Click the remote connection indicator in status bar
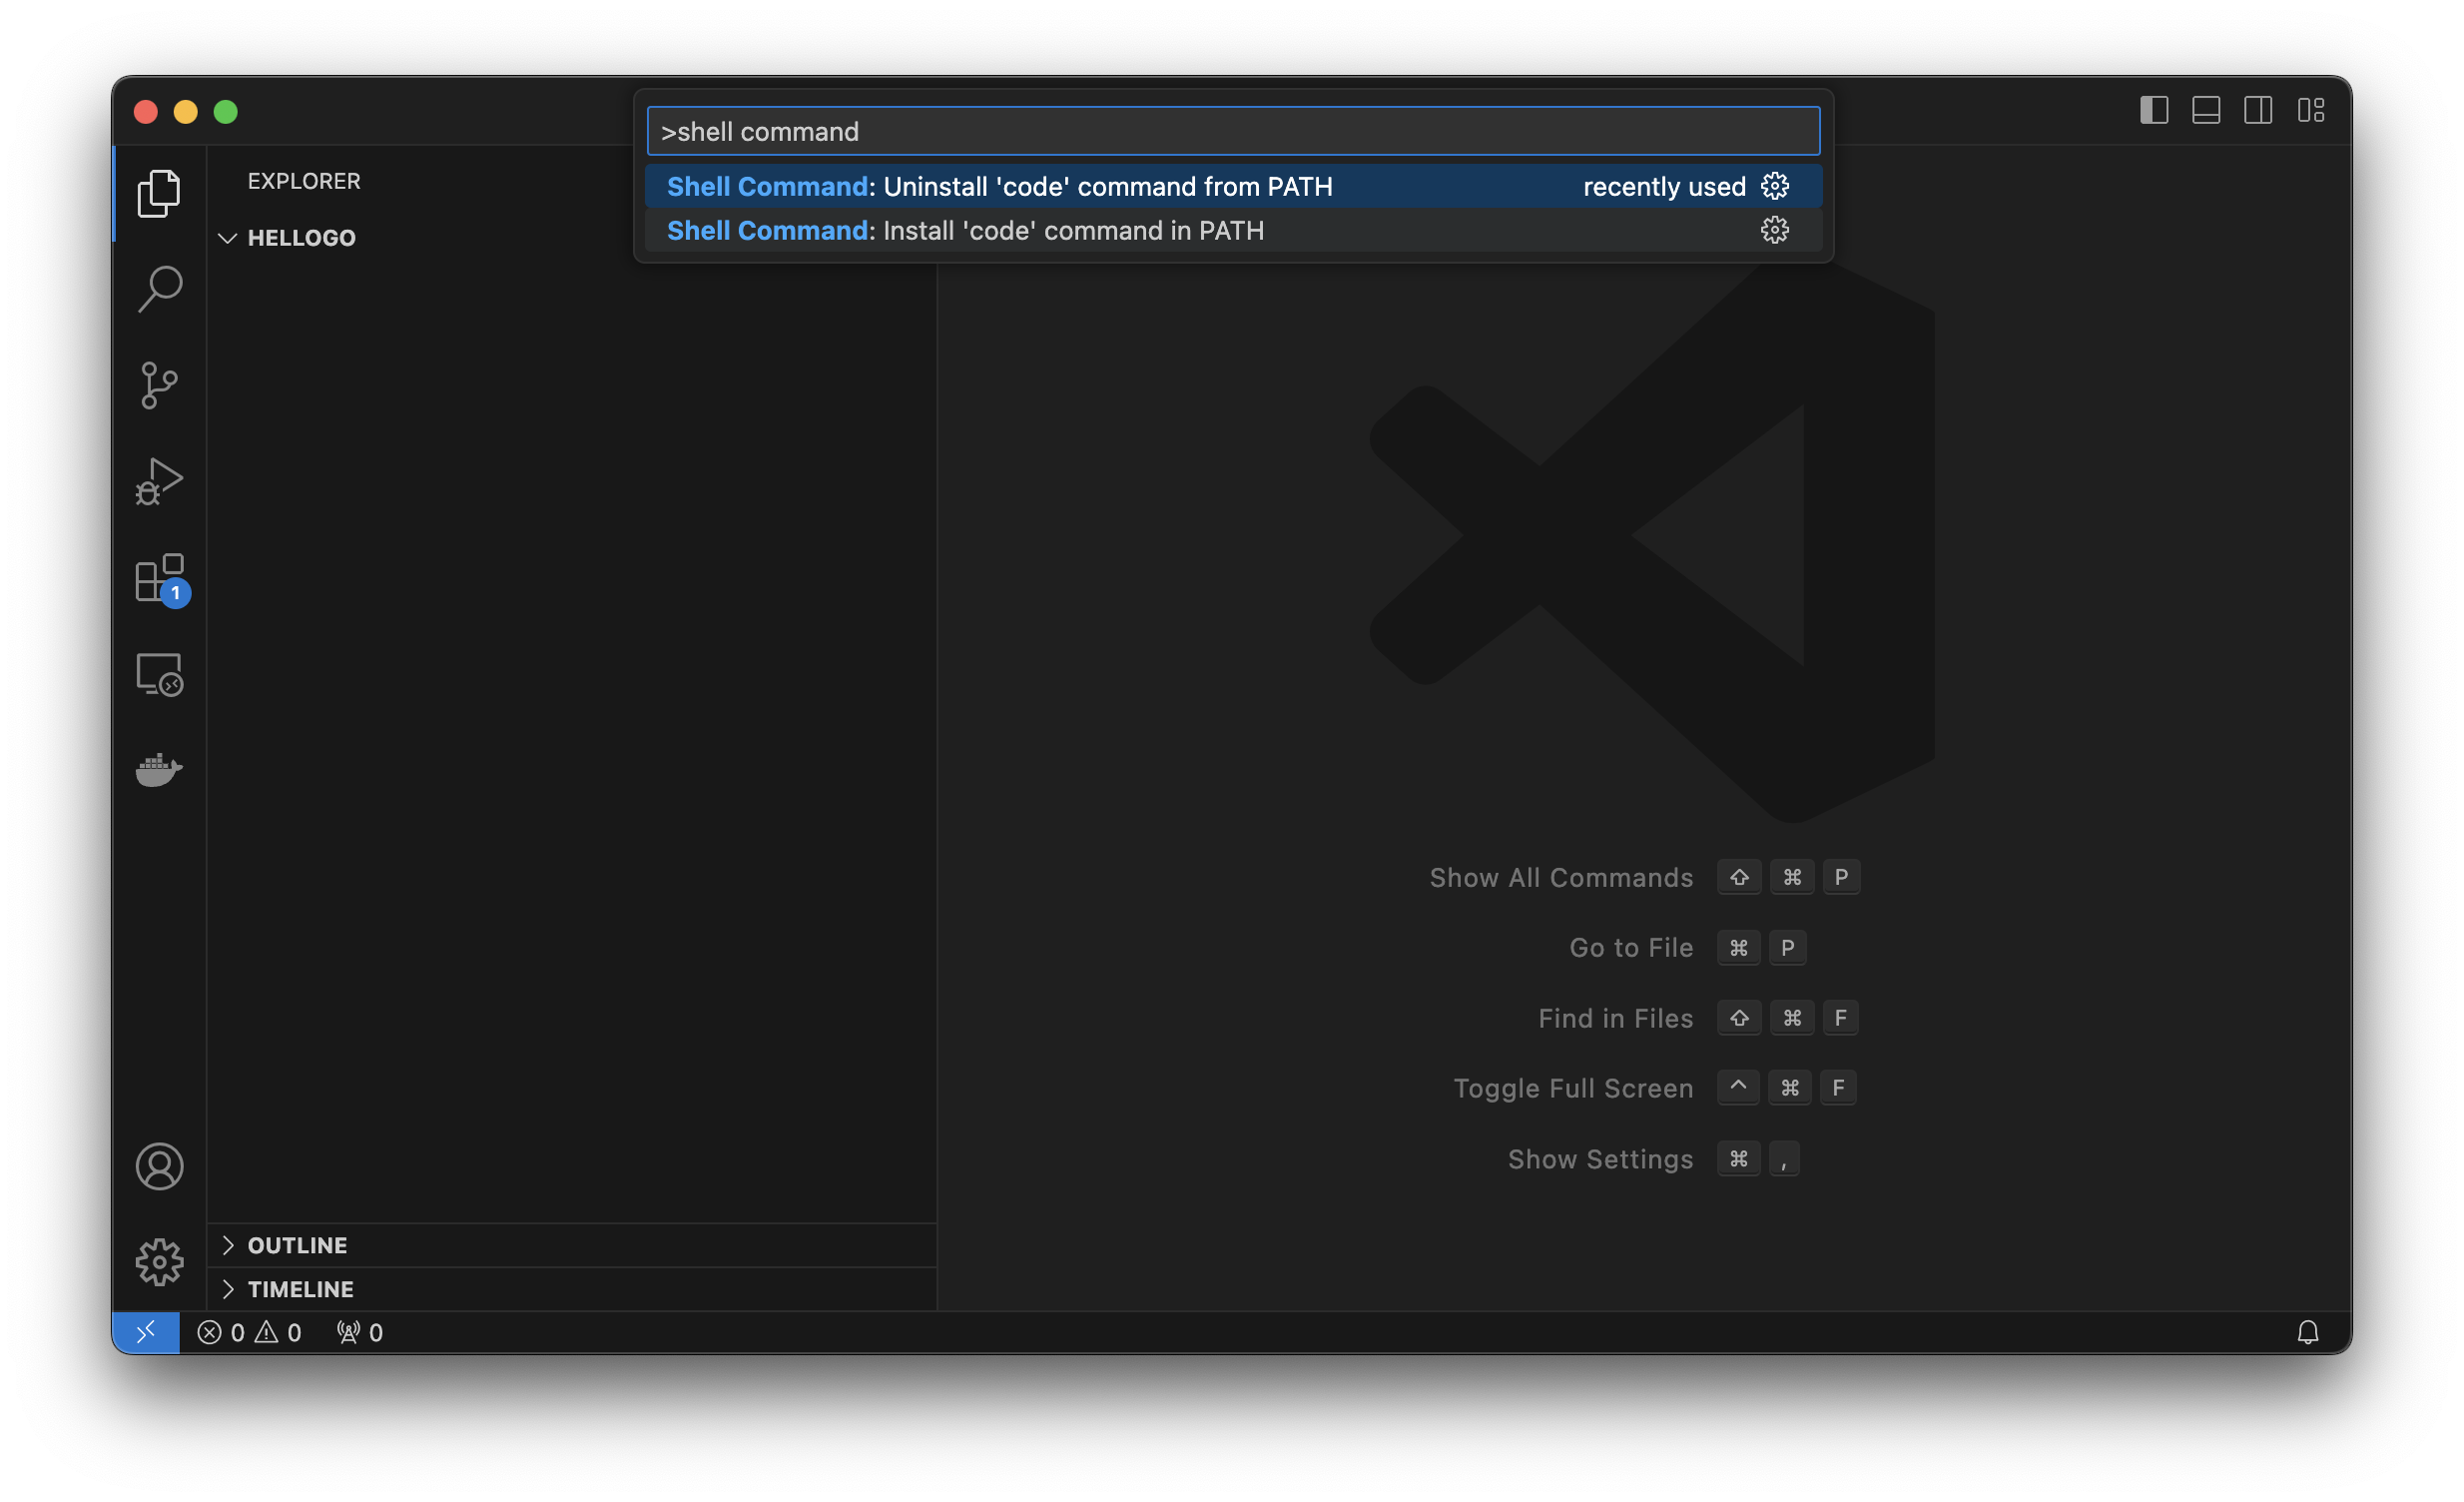 [x=146, y=1331]
